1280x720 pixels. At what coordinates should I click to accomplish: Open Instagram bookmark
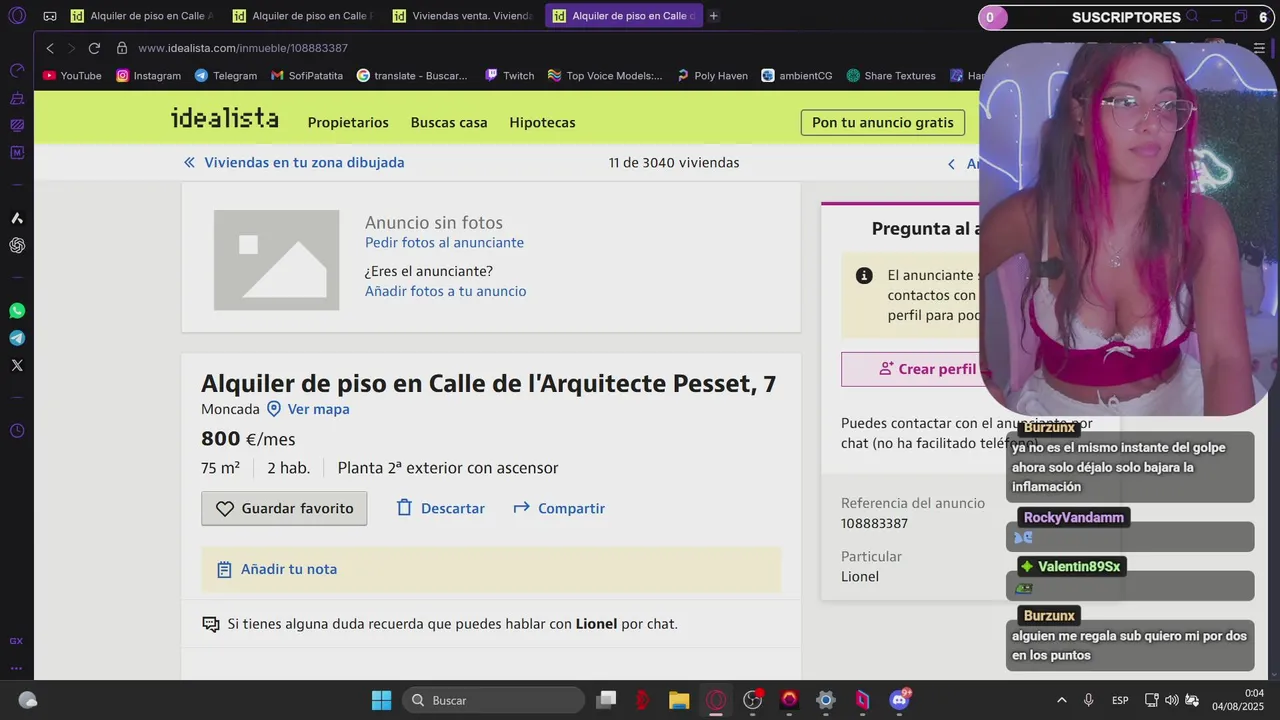(x=148, y=75)
